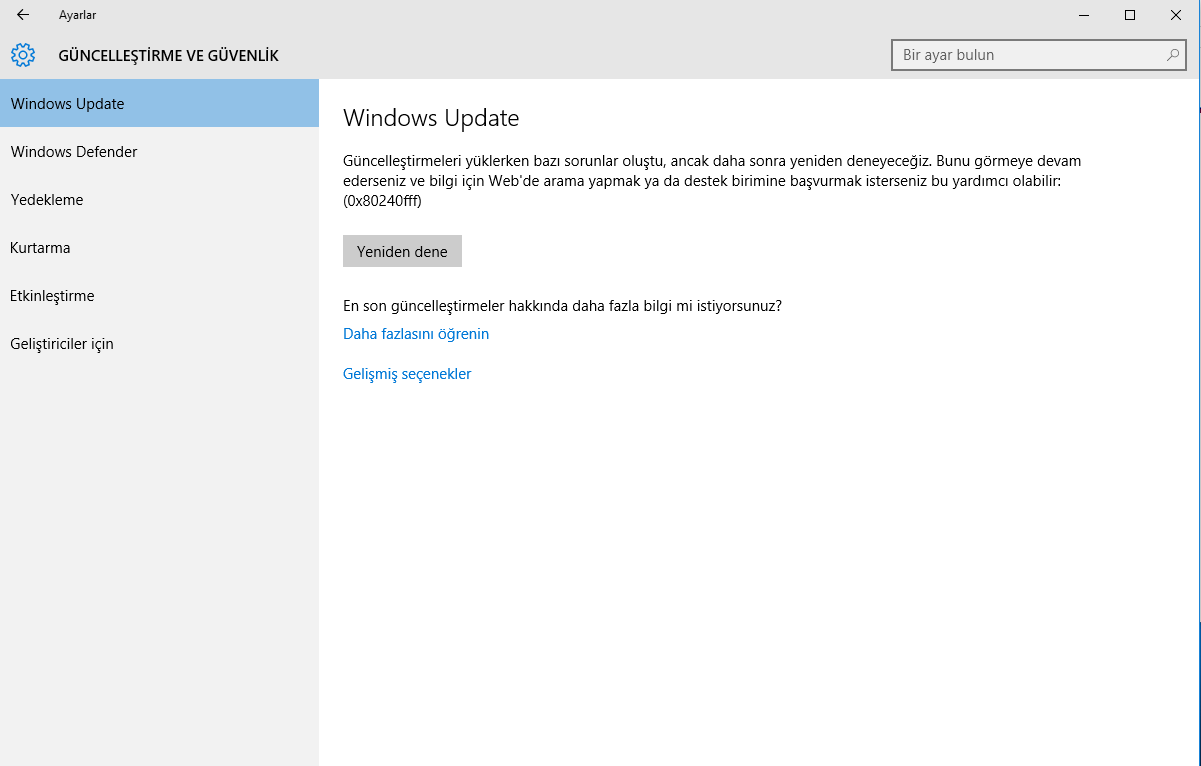Open the Daha fazlasını öğrenin link

[x=416, y=334]
